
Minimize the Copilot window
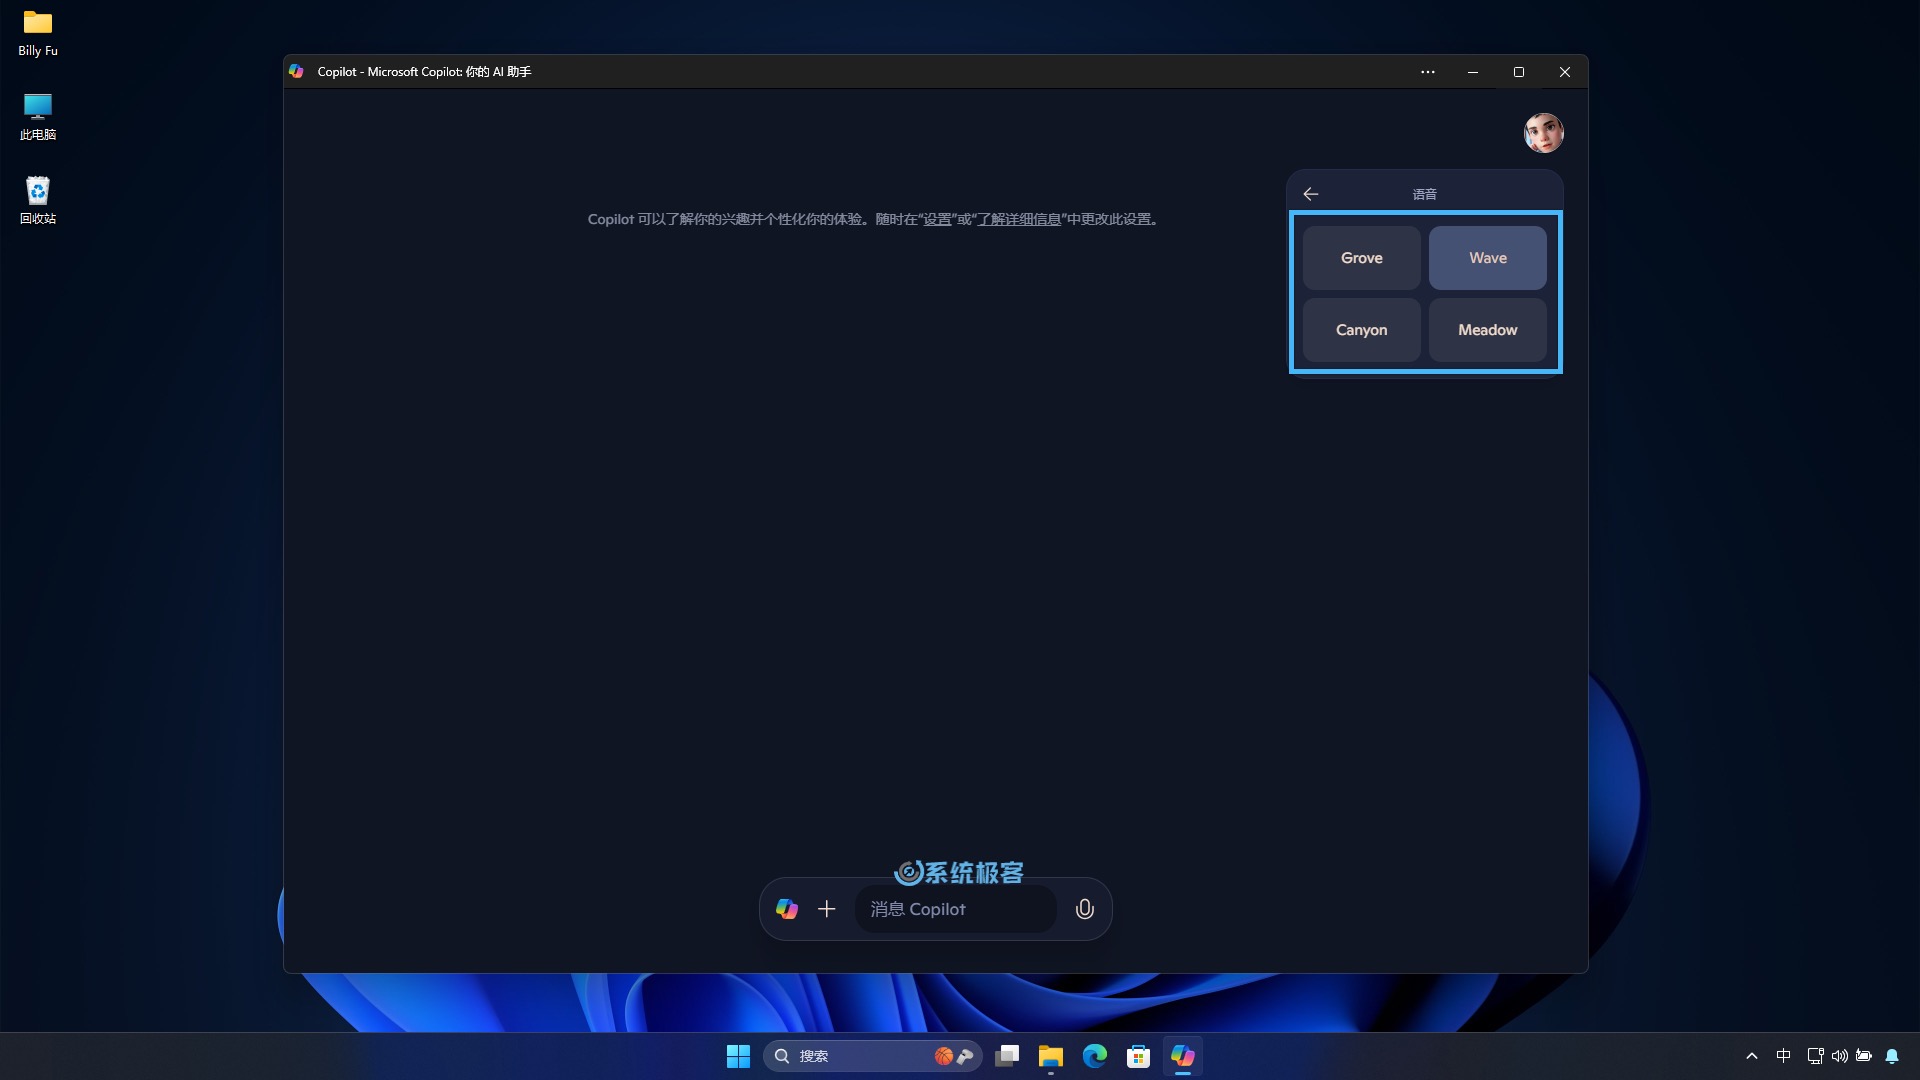1473,72
